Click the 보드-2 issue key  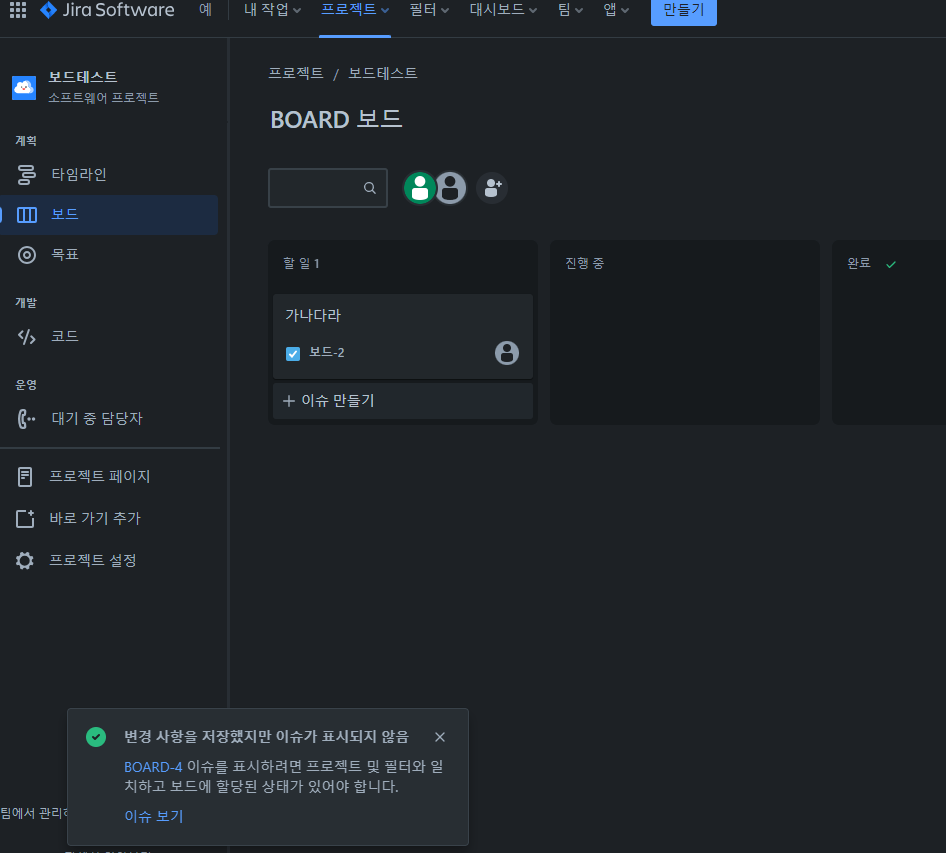326,353
